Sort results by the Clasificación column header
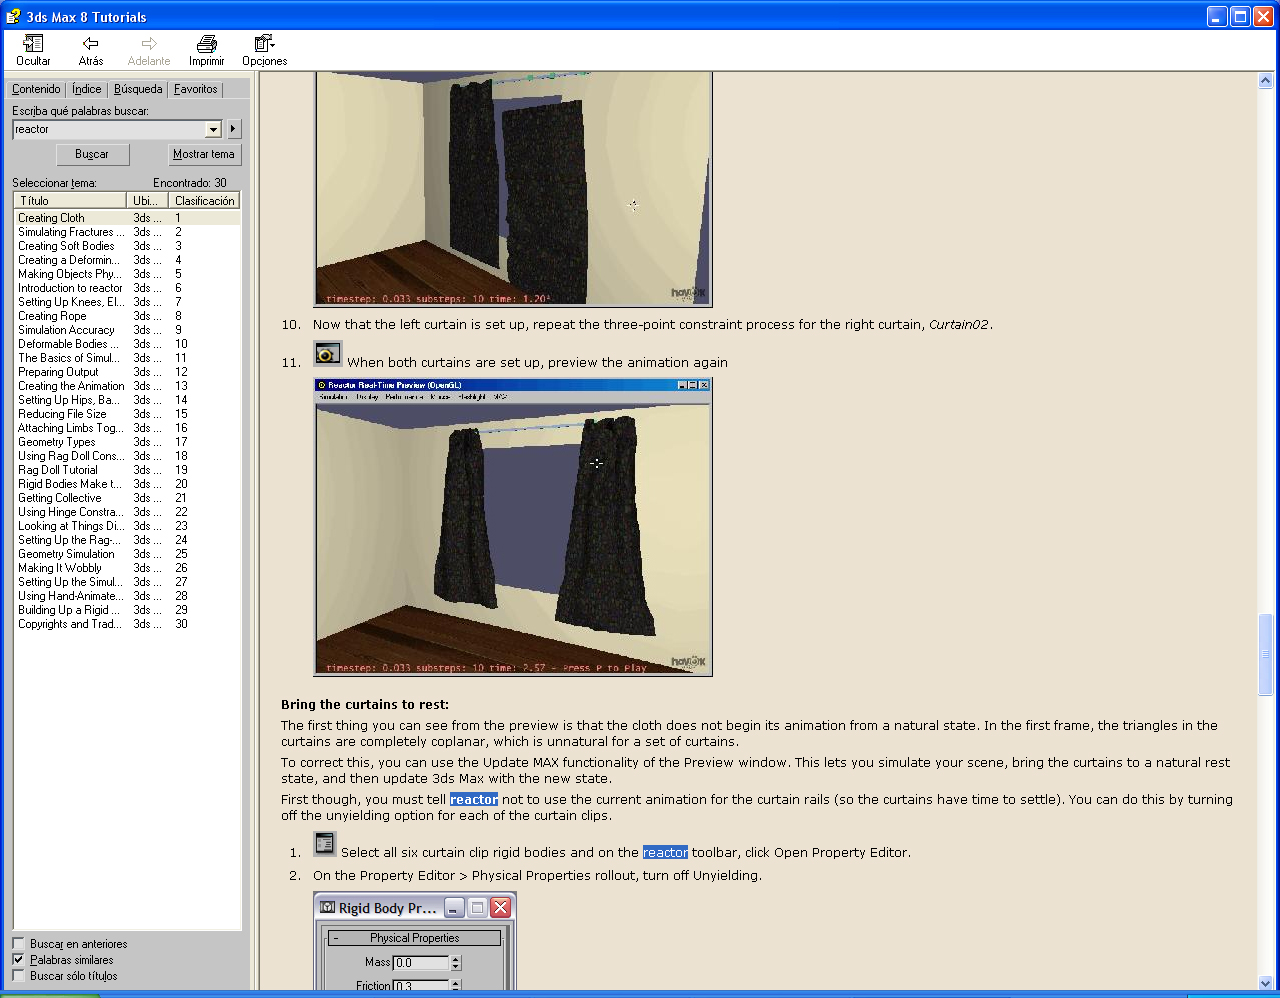 tap(204, 200)
